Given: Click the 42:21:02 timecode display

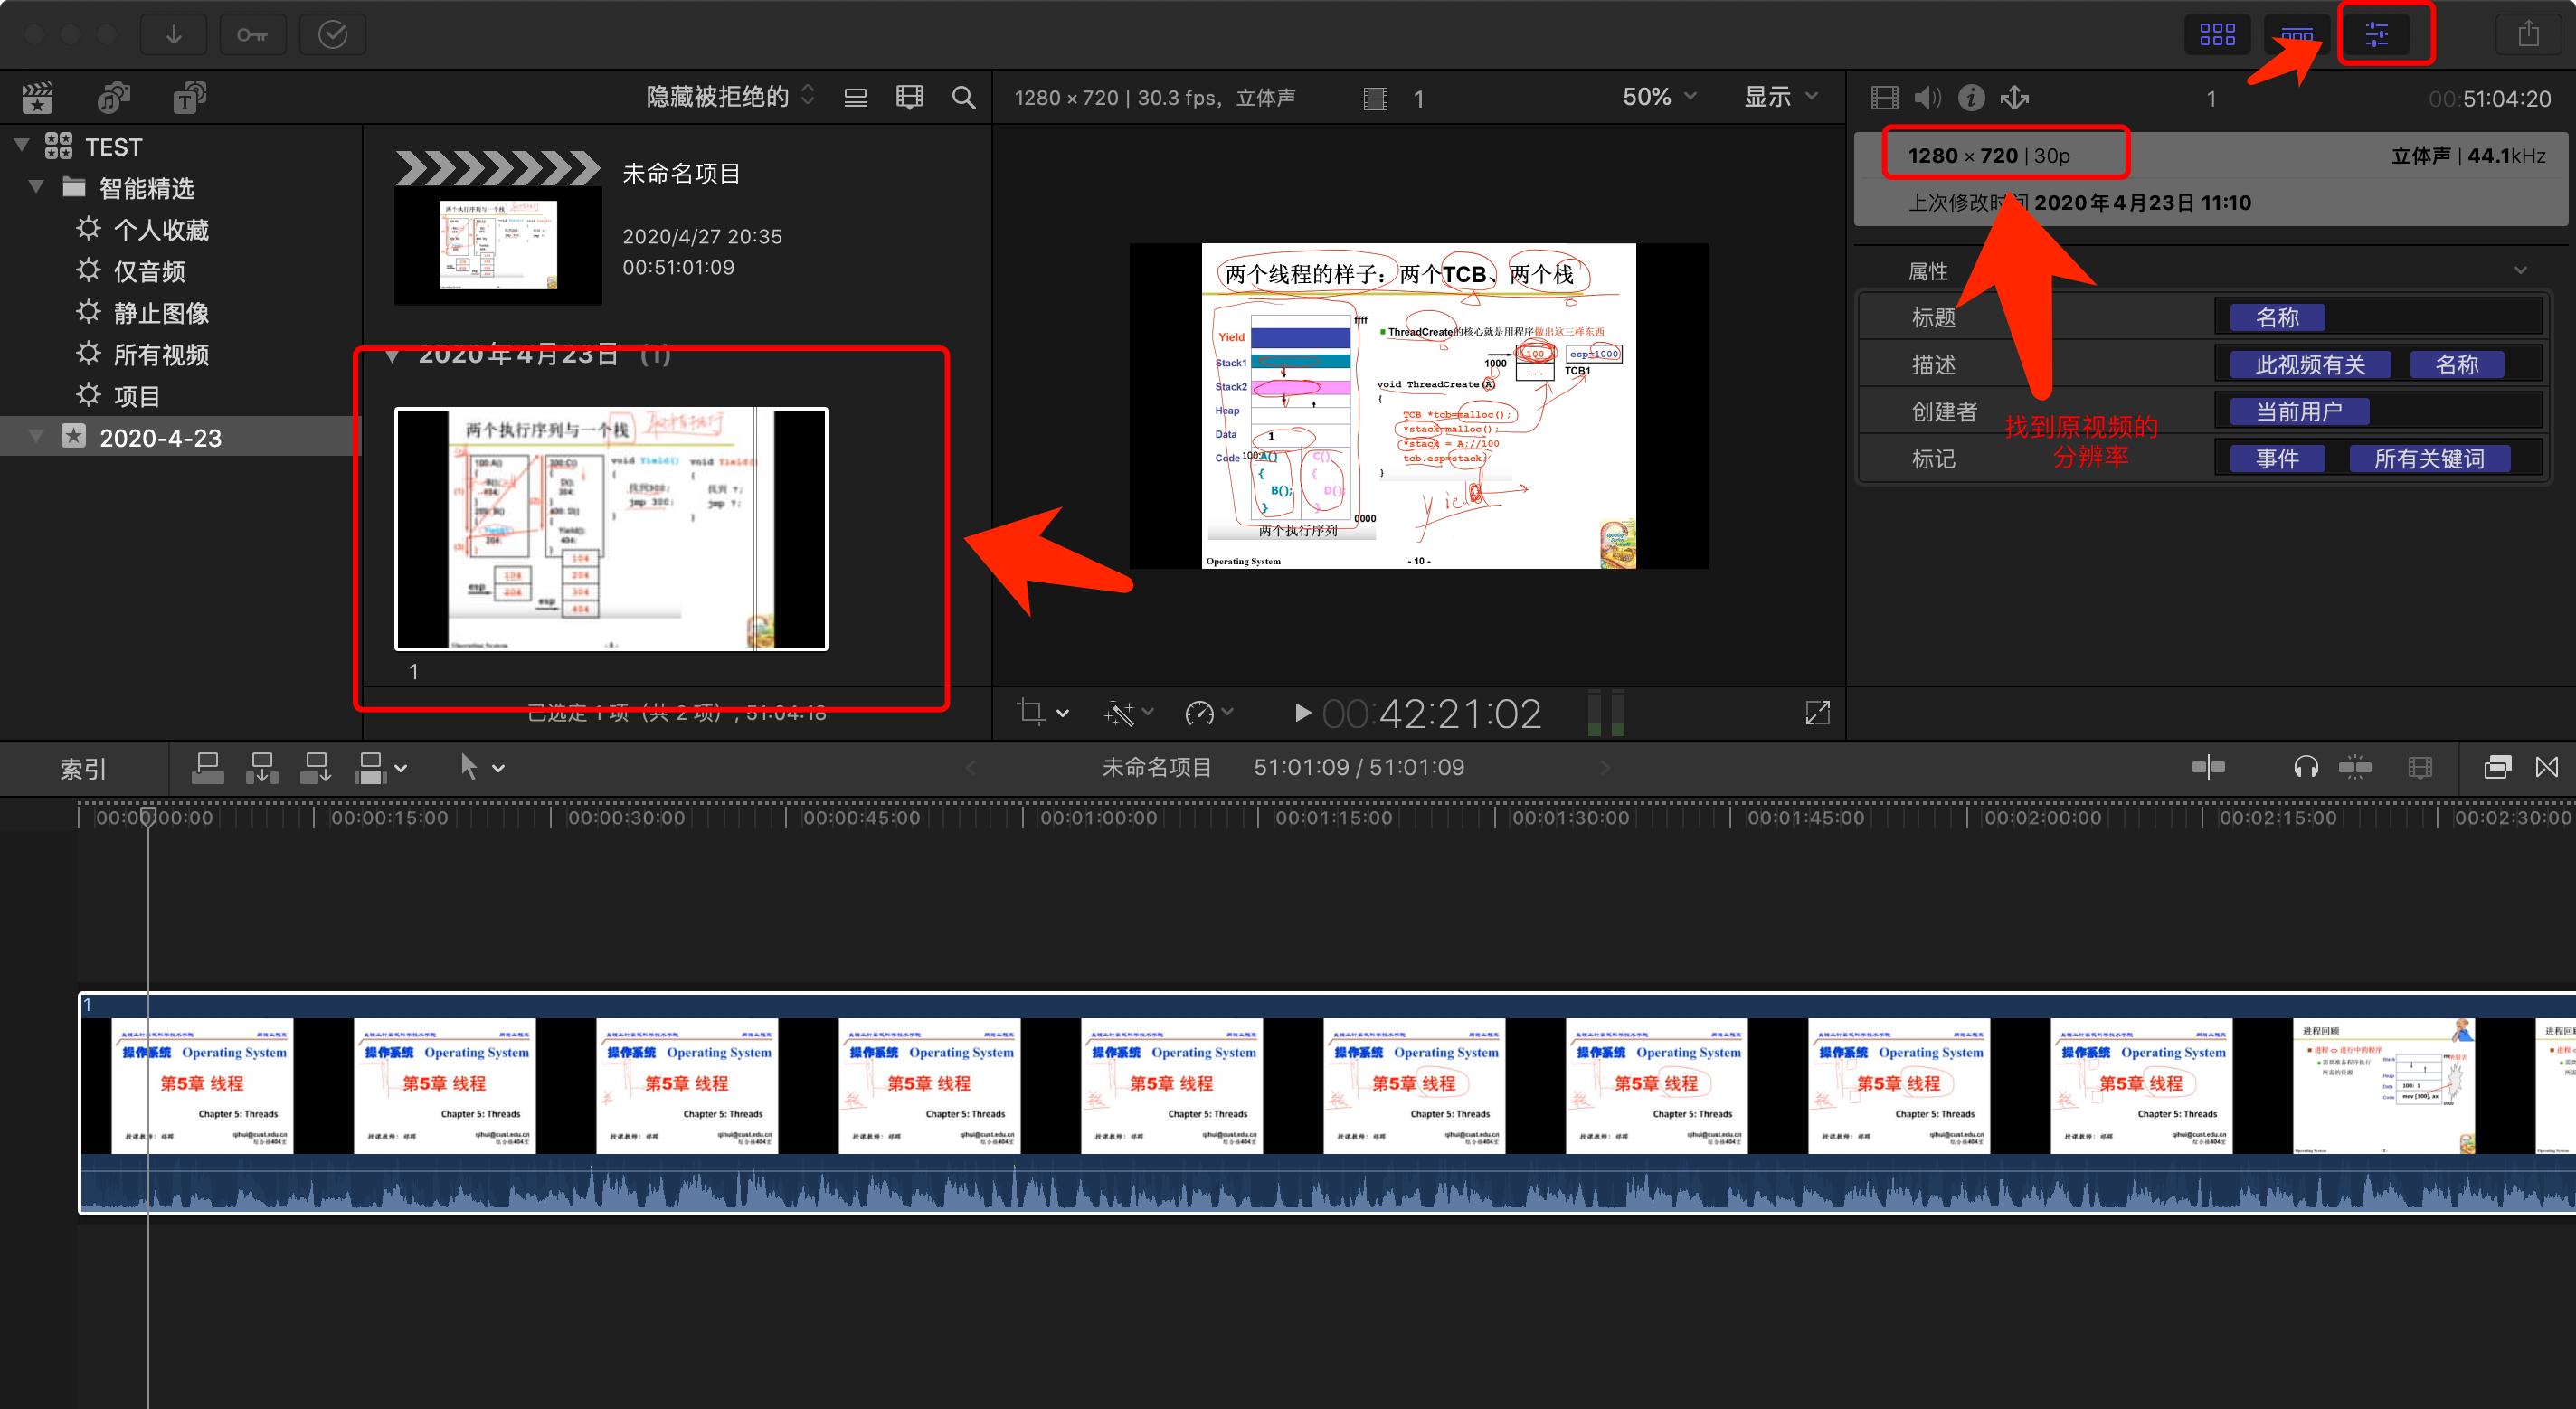Looking at the screenshot, I should pos(1431,713).
